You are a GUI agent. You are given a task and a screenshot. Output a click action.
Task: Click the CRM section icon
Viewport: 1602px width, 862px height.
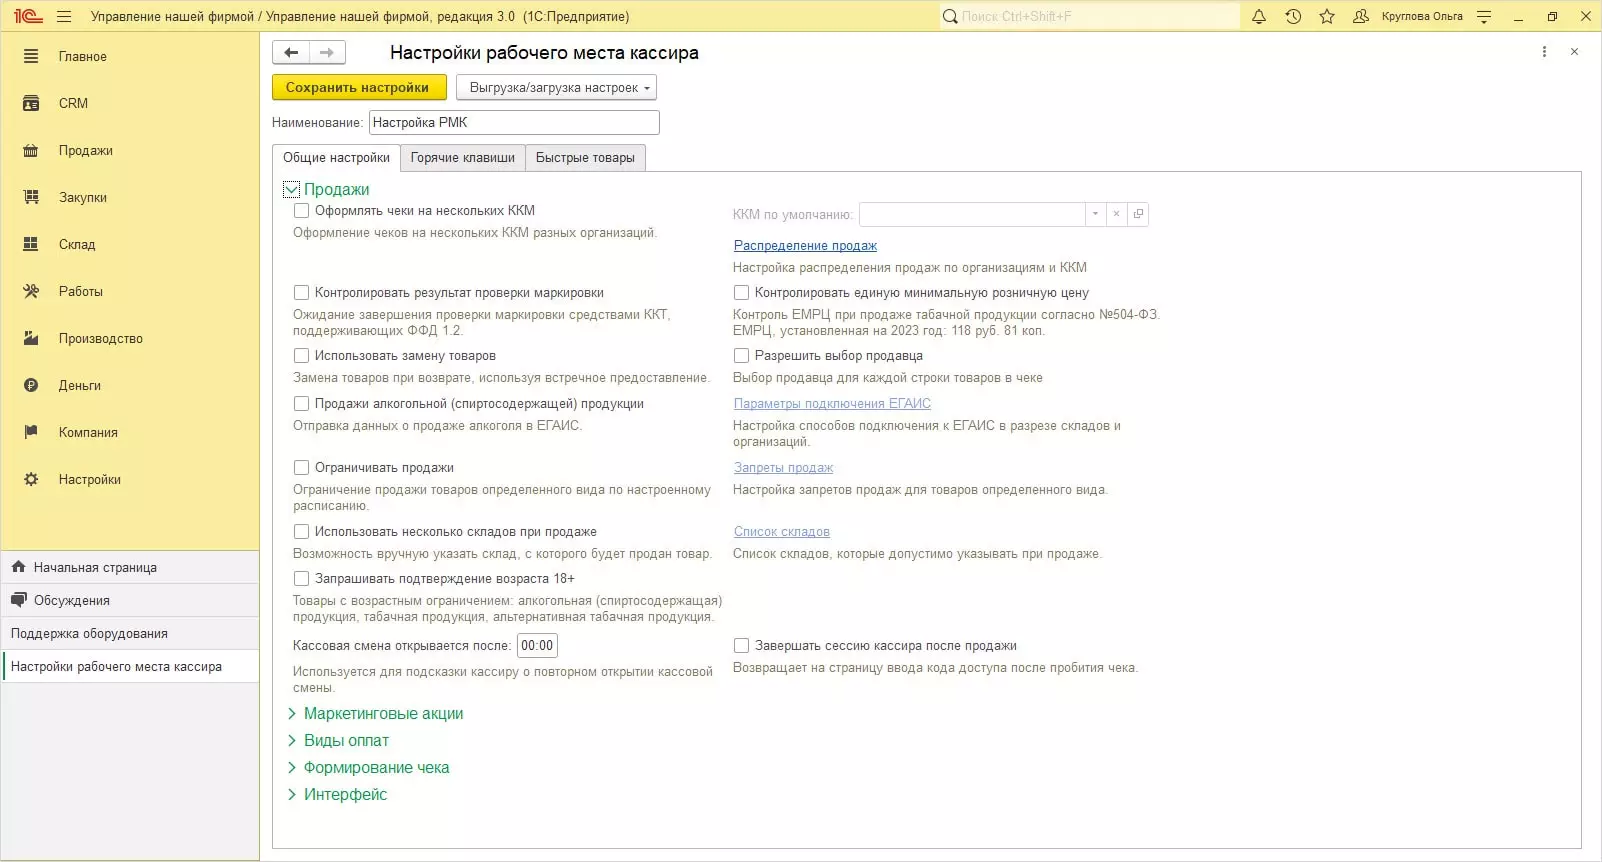(x=31, y=103)
